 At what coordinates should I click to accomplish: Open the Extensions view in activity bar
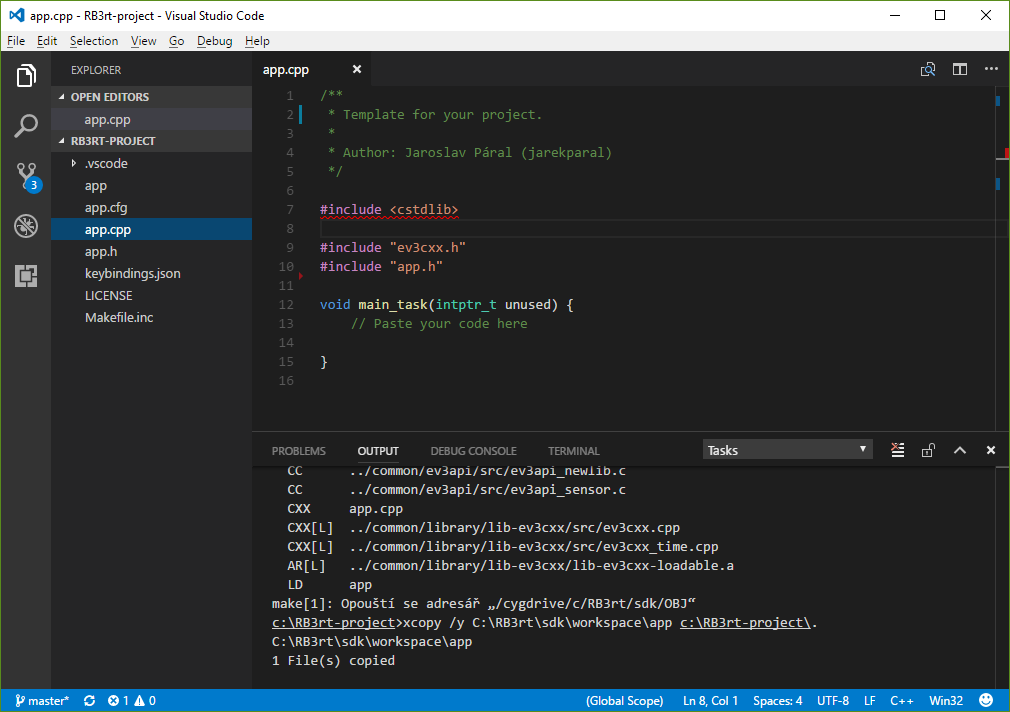[26, 276]
